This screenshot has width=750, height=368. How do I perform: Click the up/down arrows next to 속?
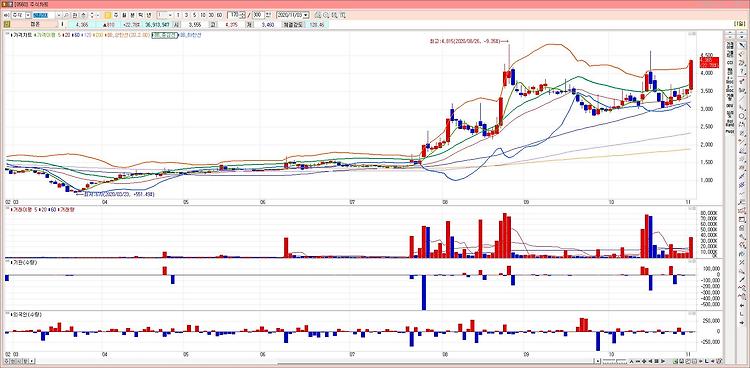92,15
